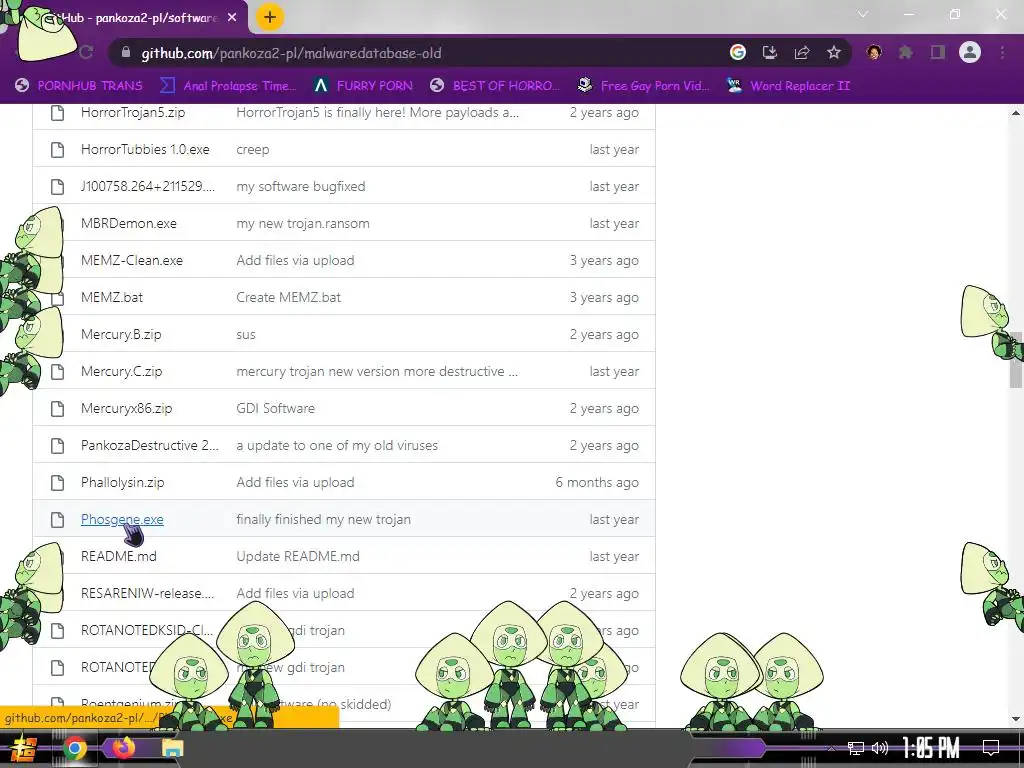Toggle the browser side panel

938,52
